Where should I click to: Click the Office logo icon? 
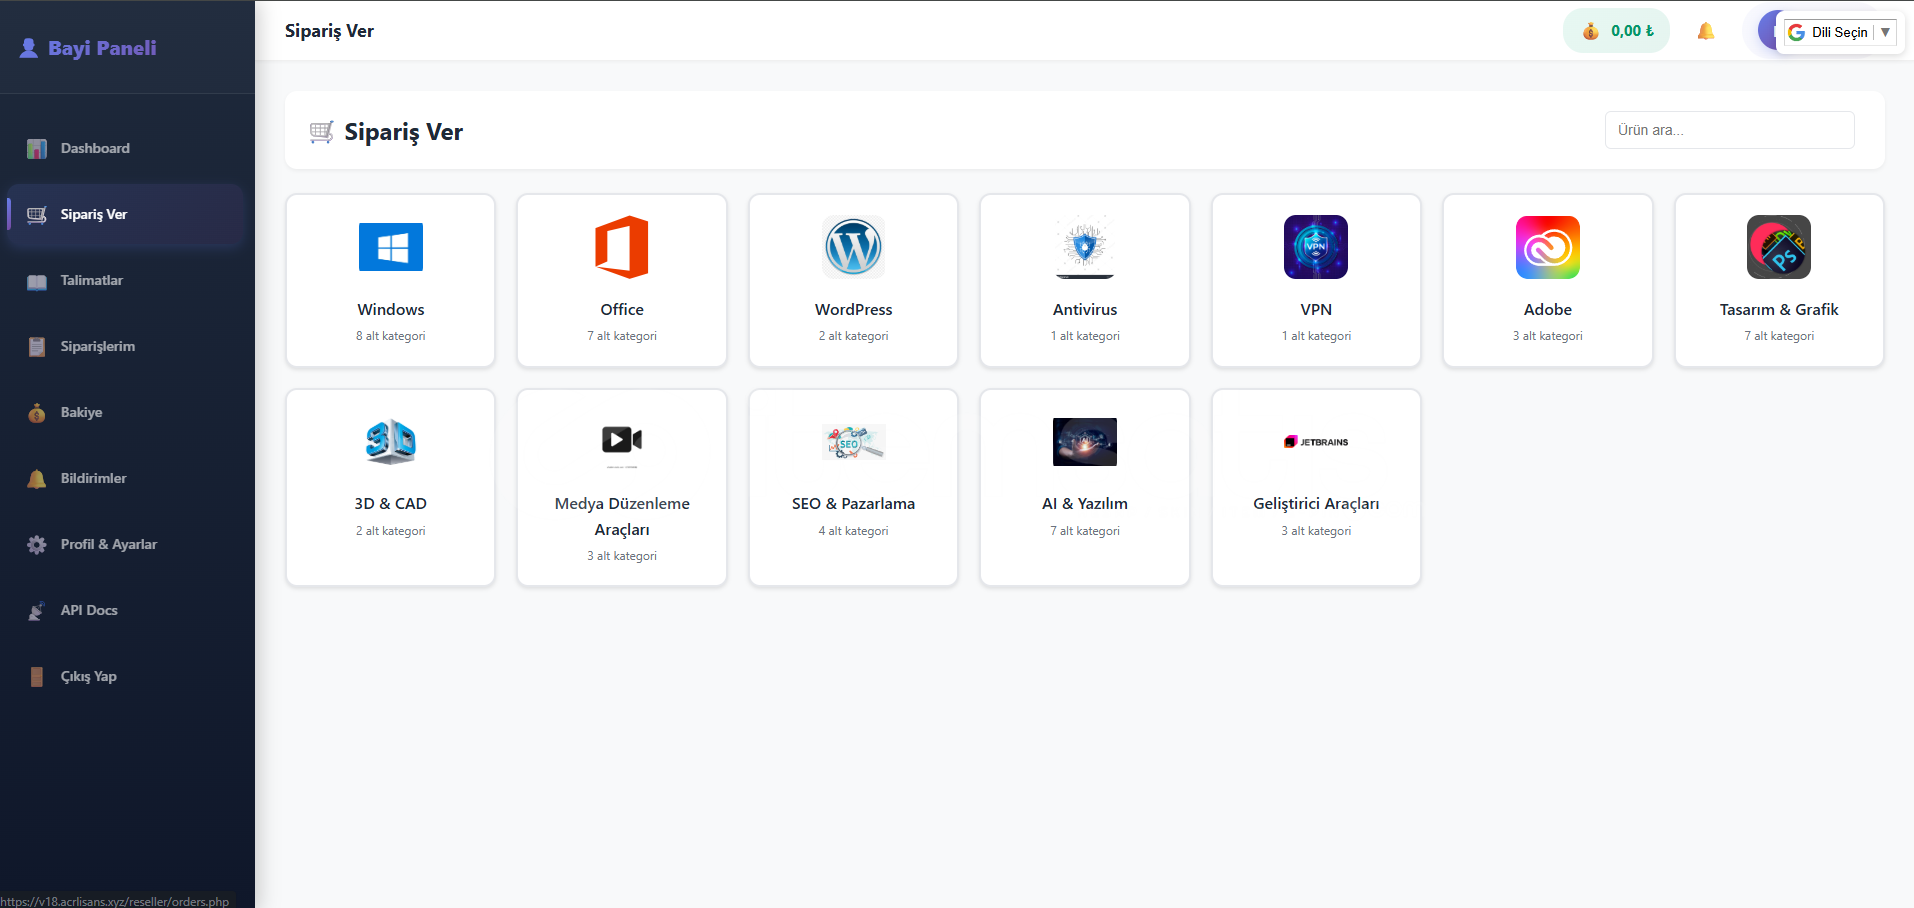pos(622,247)
